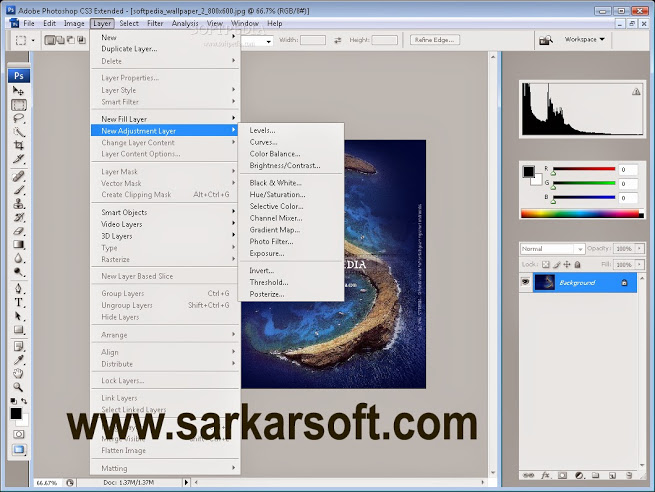Toggle lock position

coord(567,264)
